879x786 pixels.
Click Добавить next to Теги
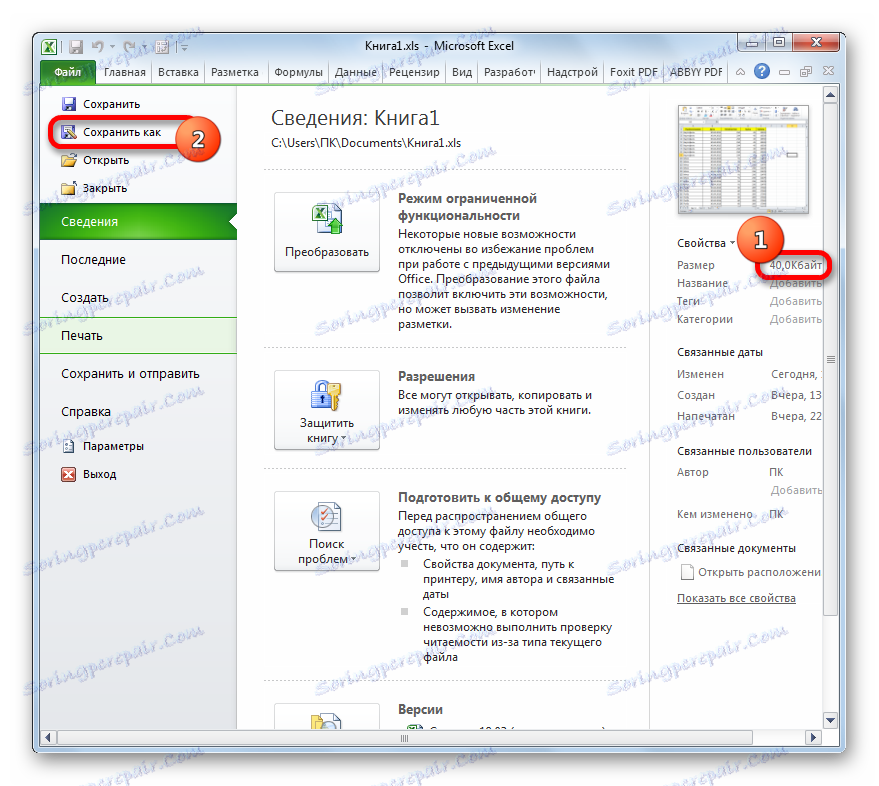click(x=795, y=301)
